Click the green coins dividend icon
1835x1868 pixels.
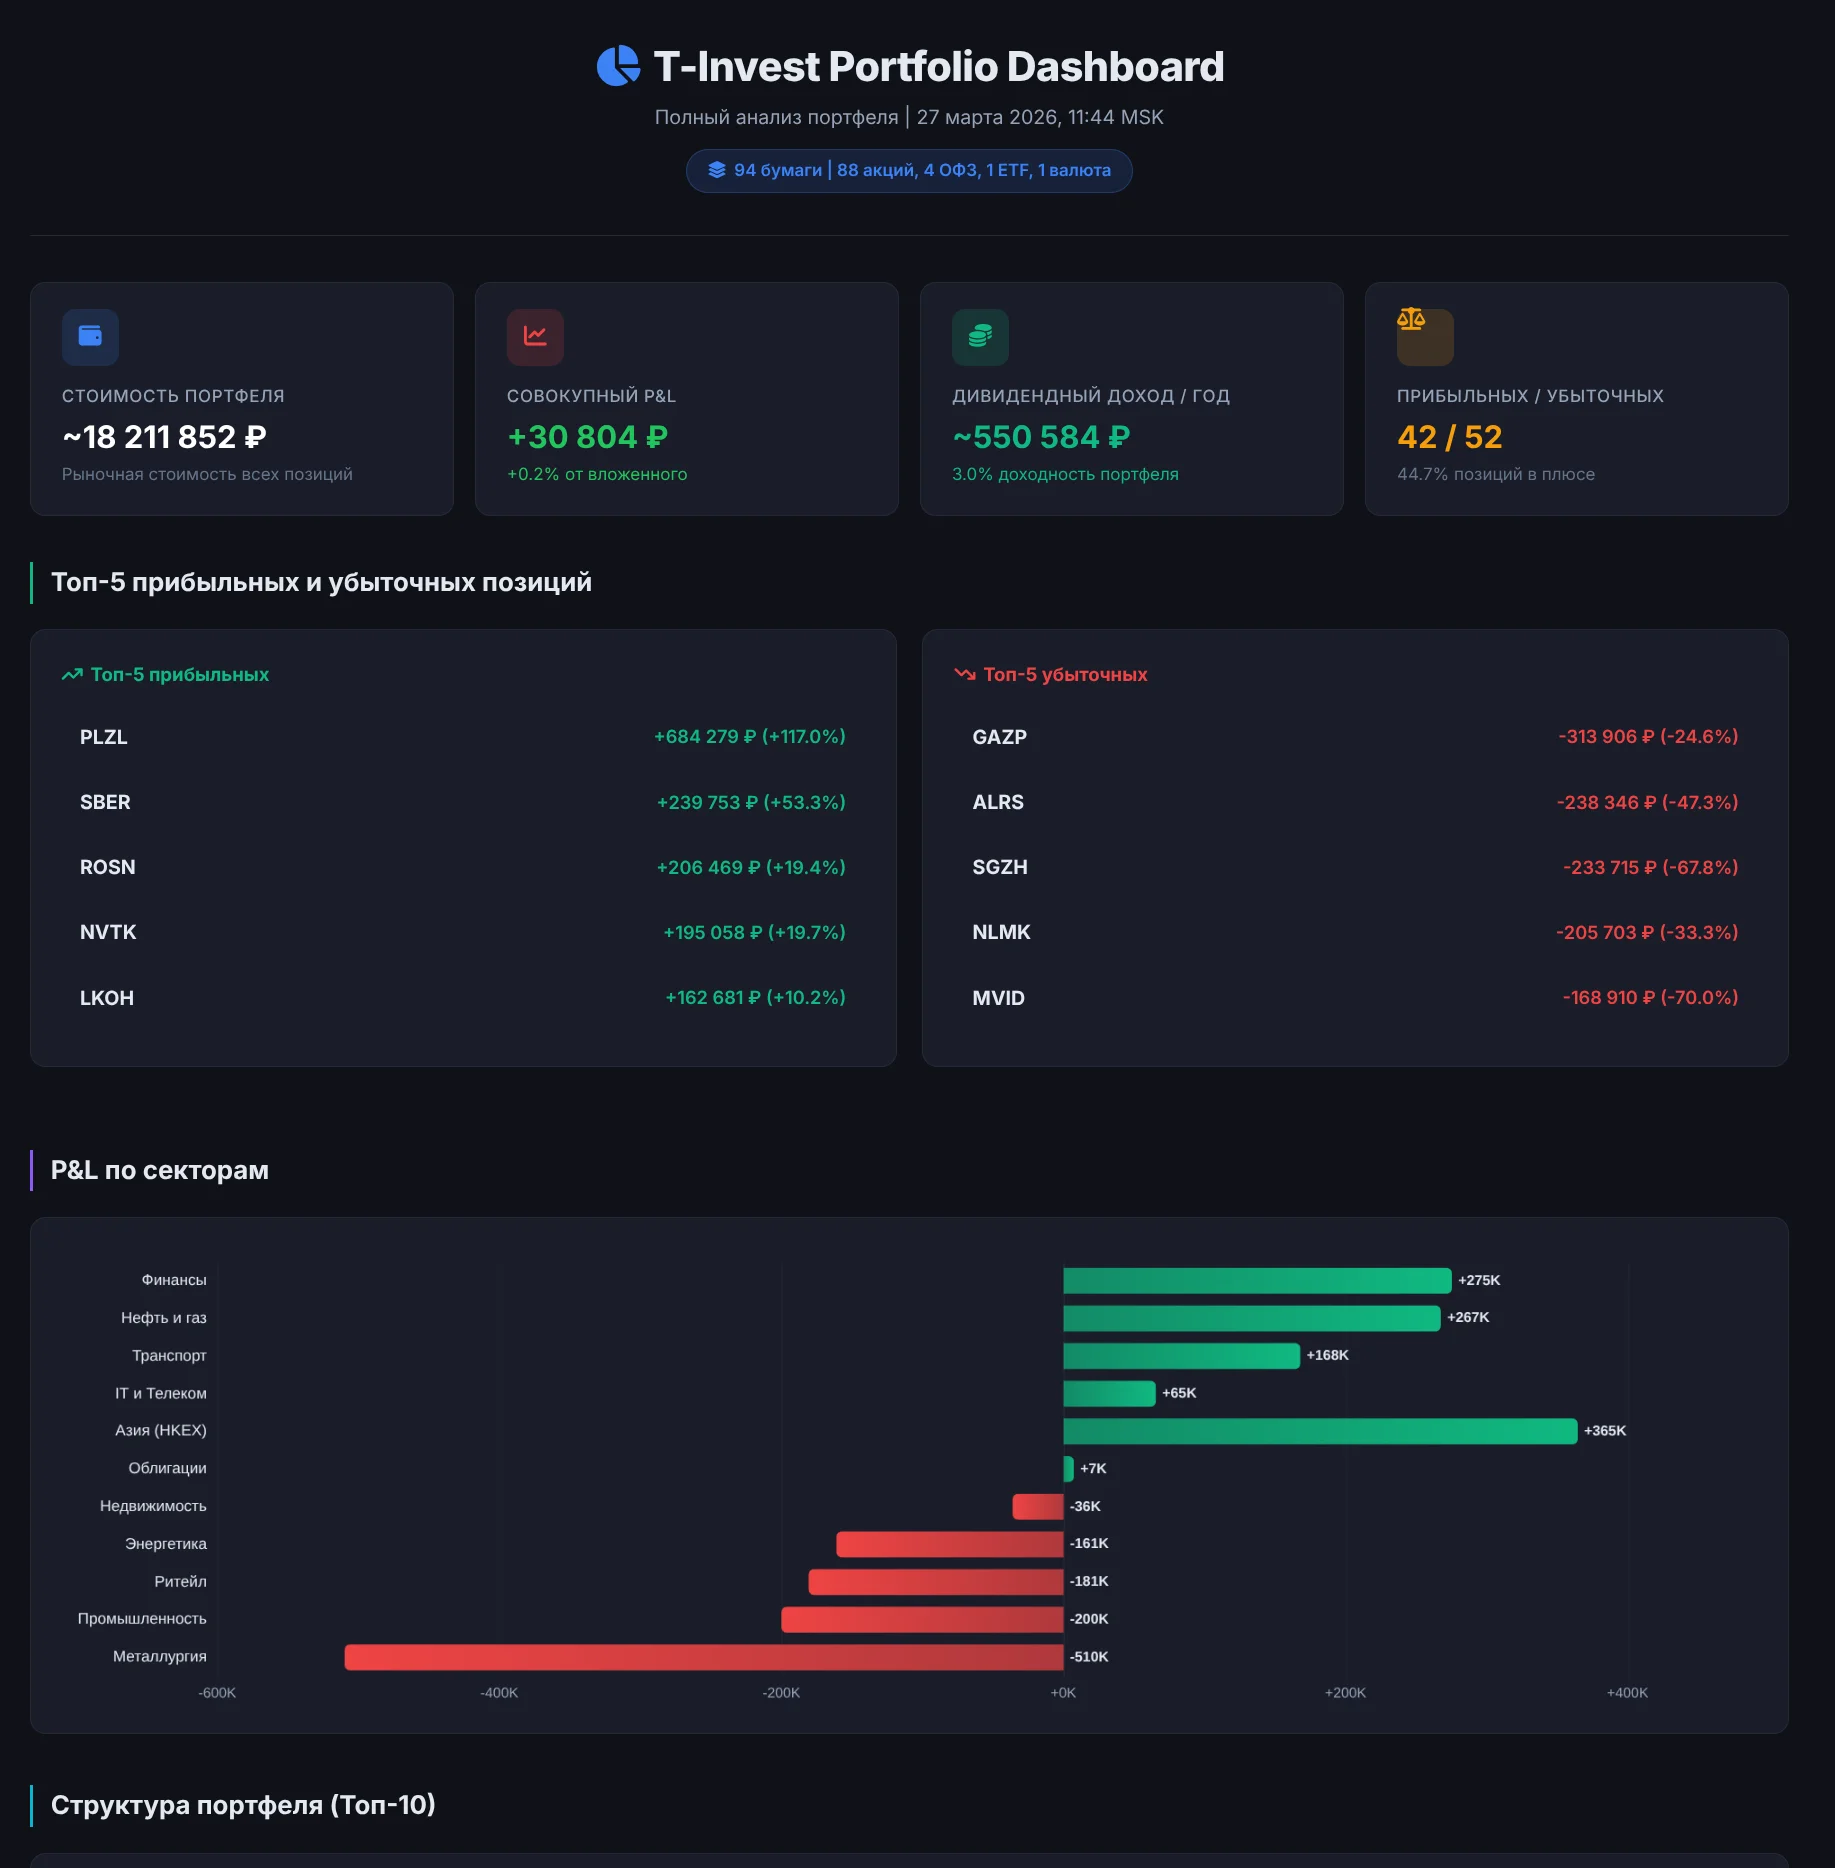980,337
